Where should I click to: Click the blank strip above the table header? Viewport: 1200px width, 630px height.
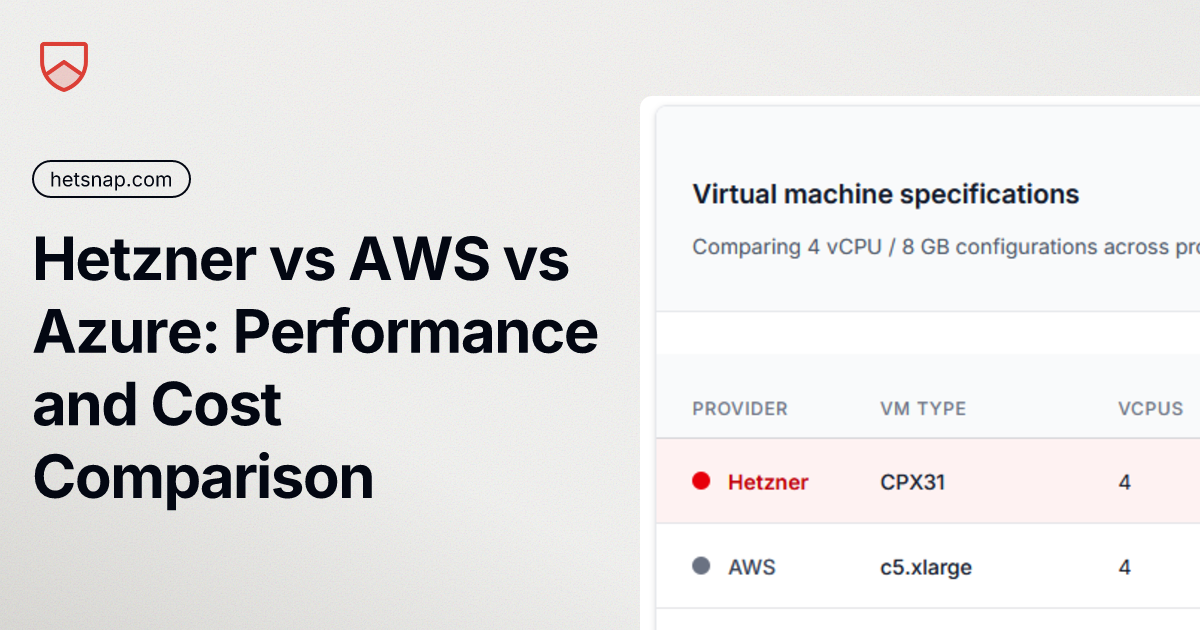point(928,333)
